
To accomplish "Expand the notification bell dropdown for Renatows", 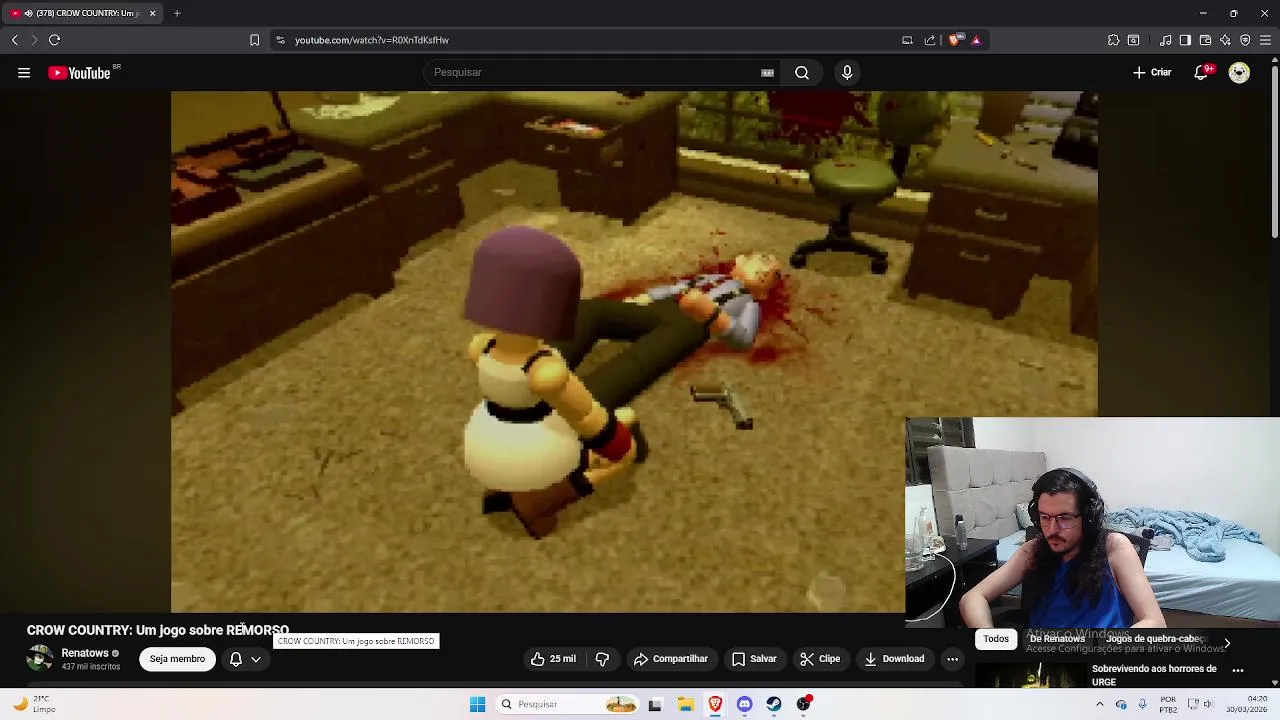I will (246, 659).
